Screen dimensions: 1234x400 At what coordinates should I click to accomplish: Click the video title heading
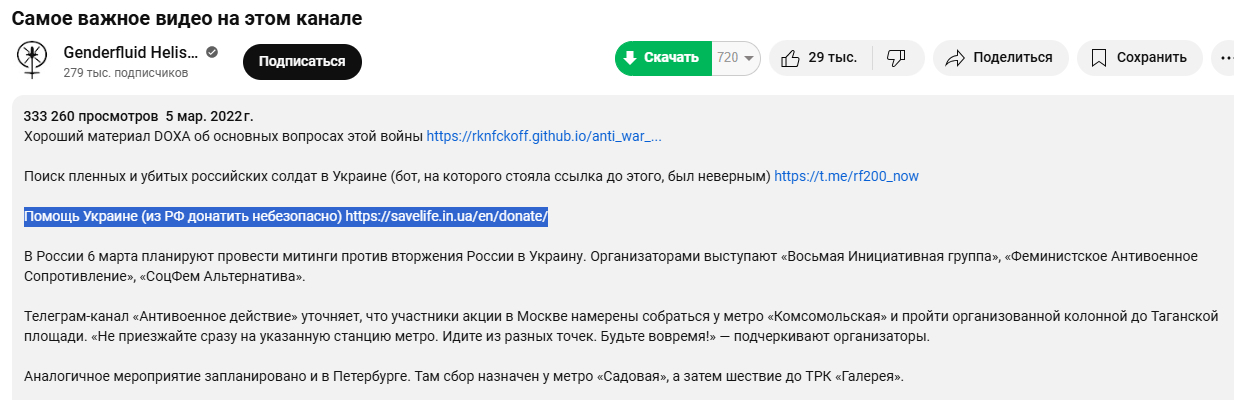pyautogui.click(x=186, y=18)
